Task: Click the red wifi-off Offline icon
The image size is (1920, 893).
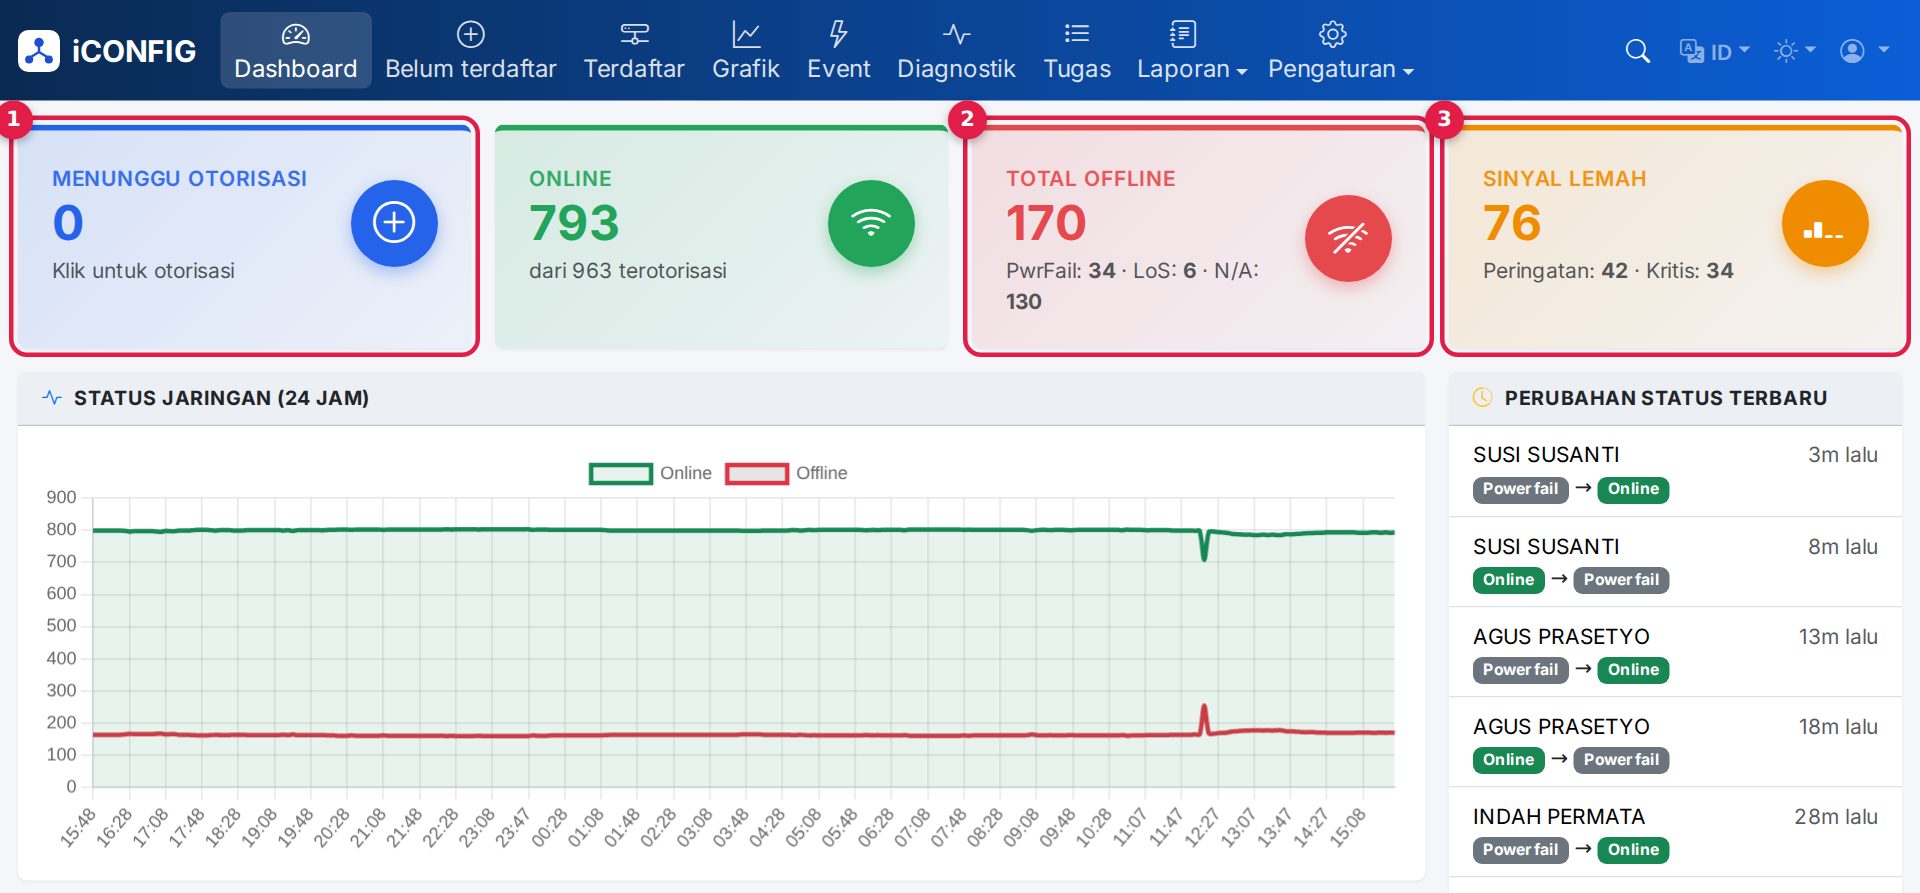Action: coord(1348,238)
